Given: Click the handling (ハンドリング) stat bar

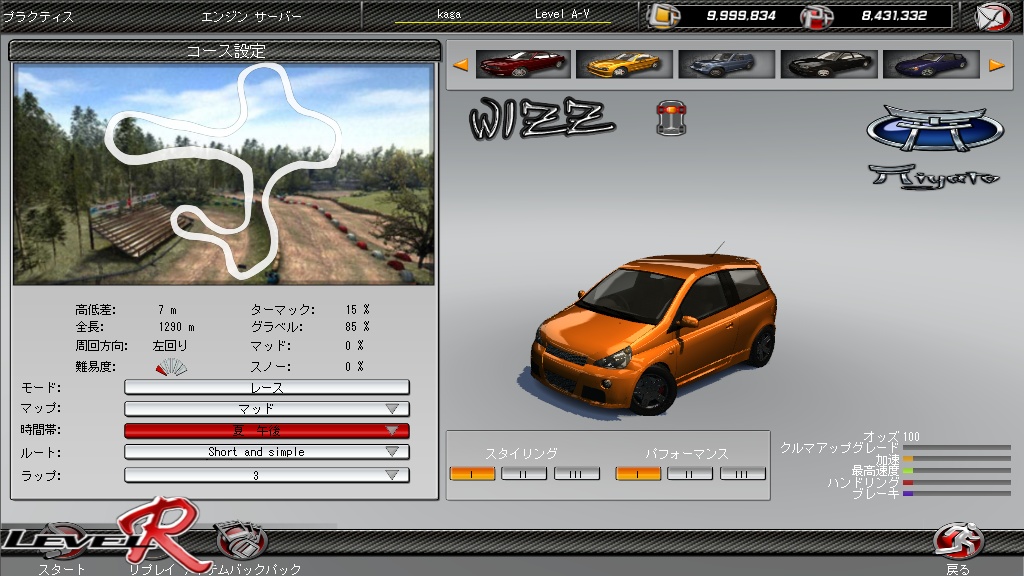Looking at the screenshot, I should coord(957,483).
